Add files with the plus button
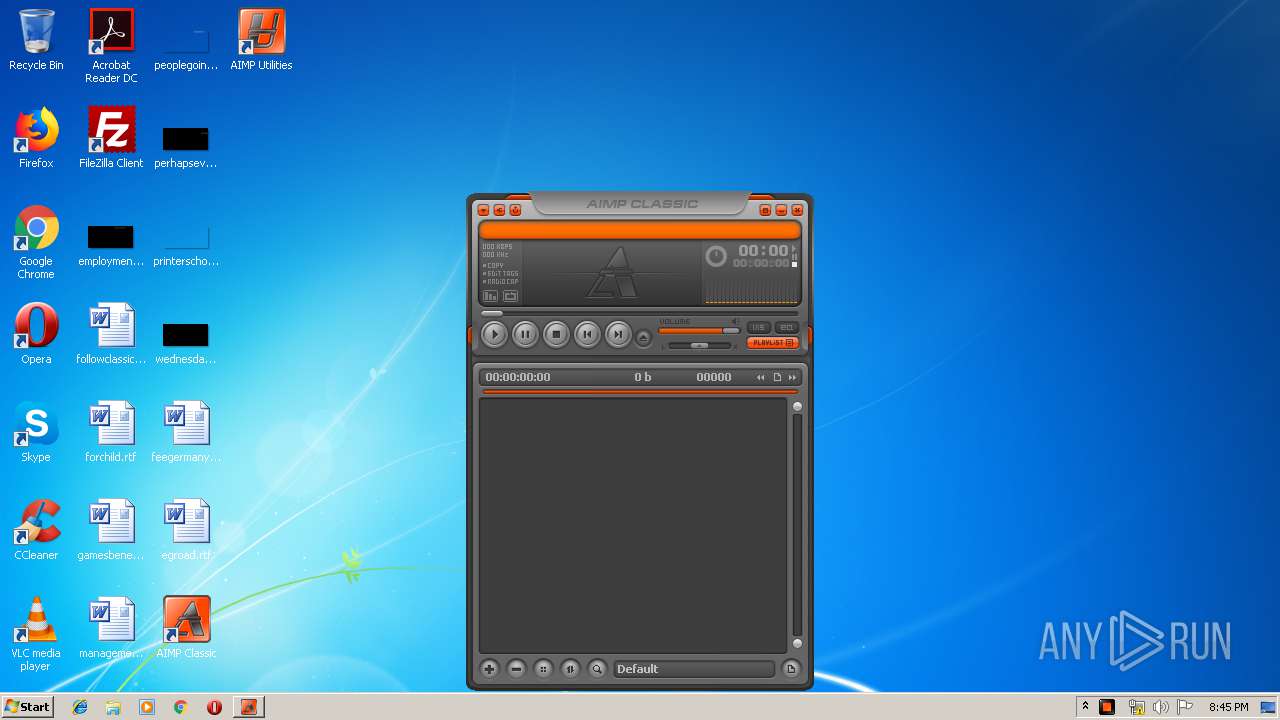1280x720 pixels. (489, 669)
